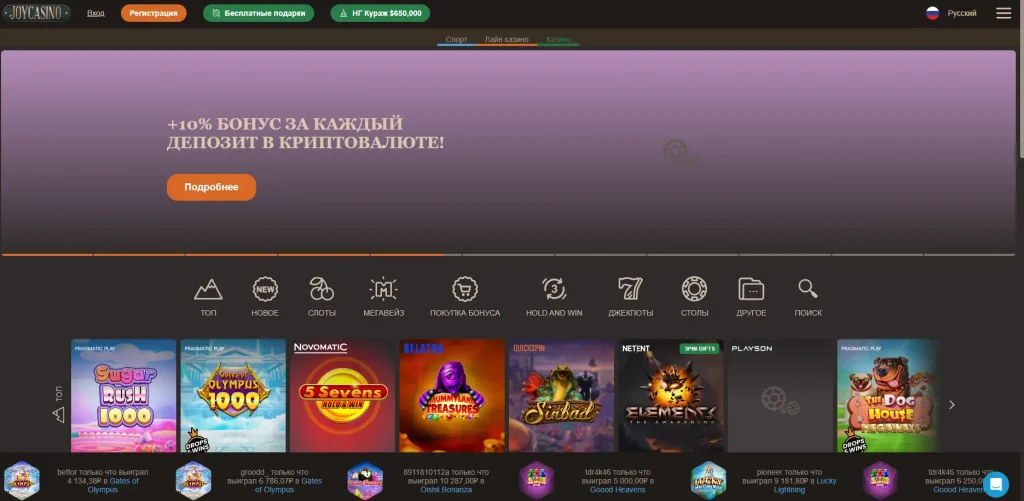Select the HOLD AND WIN icon
Viewport: 1024px width, 501px height.
click(554, 289)
